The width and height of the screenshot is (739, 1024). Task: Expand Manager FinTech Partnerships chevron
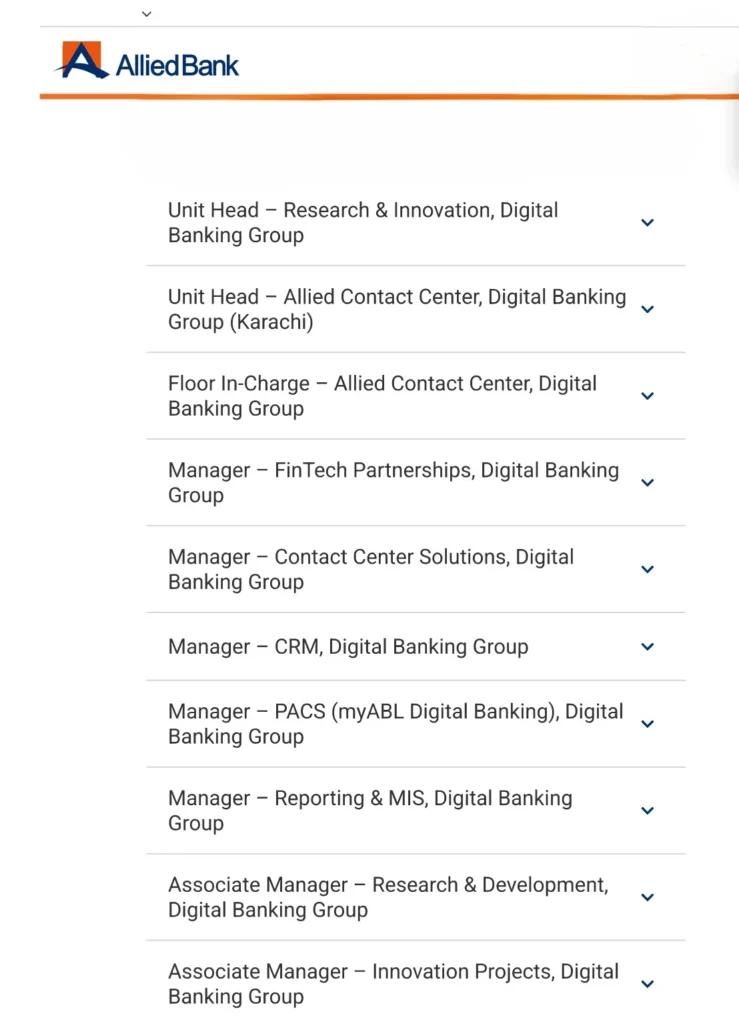[x=647, y=483]
